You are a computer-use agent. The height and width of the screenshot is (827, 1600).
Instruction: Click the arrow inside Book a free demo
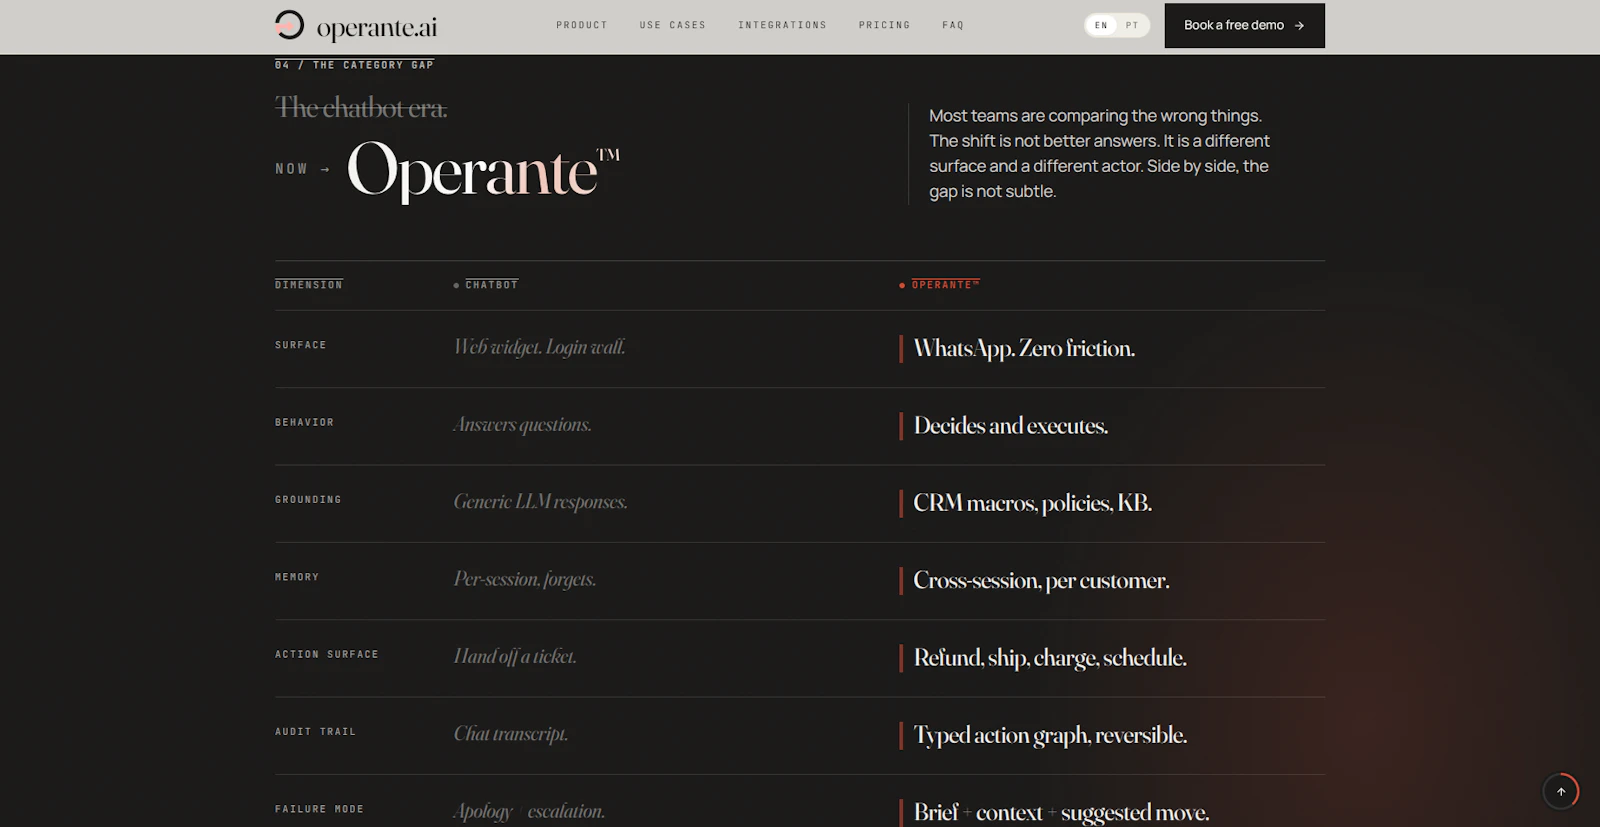tap(1299, 26)
